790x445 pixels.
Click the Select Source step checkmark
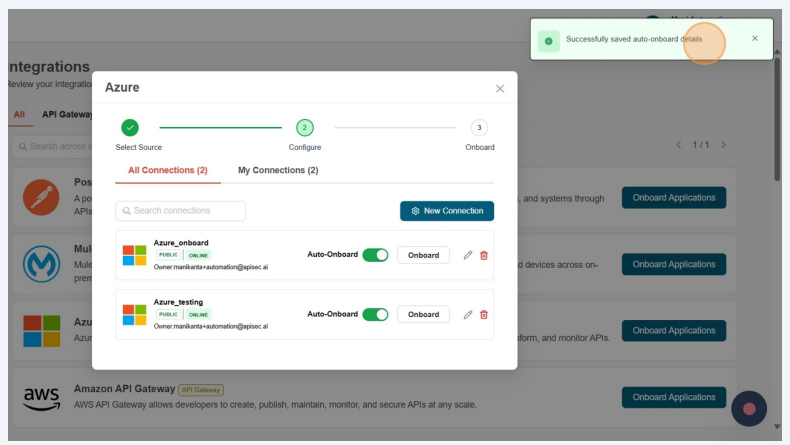(130, 127)
